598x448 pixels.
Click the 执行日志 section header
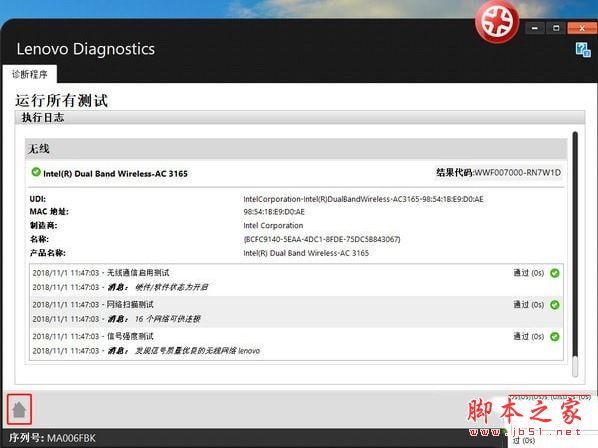point(300,117)
